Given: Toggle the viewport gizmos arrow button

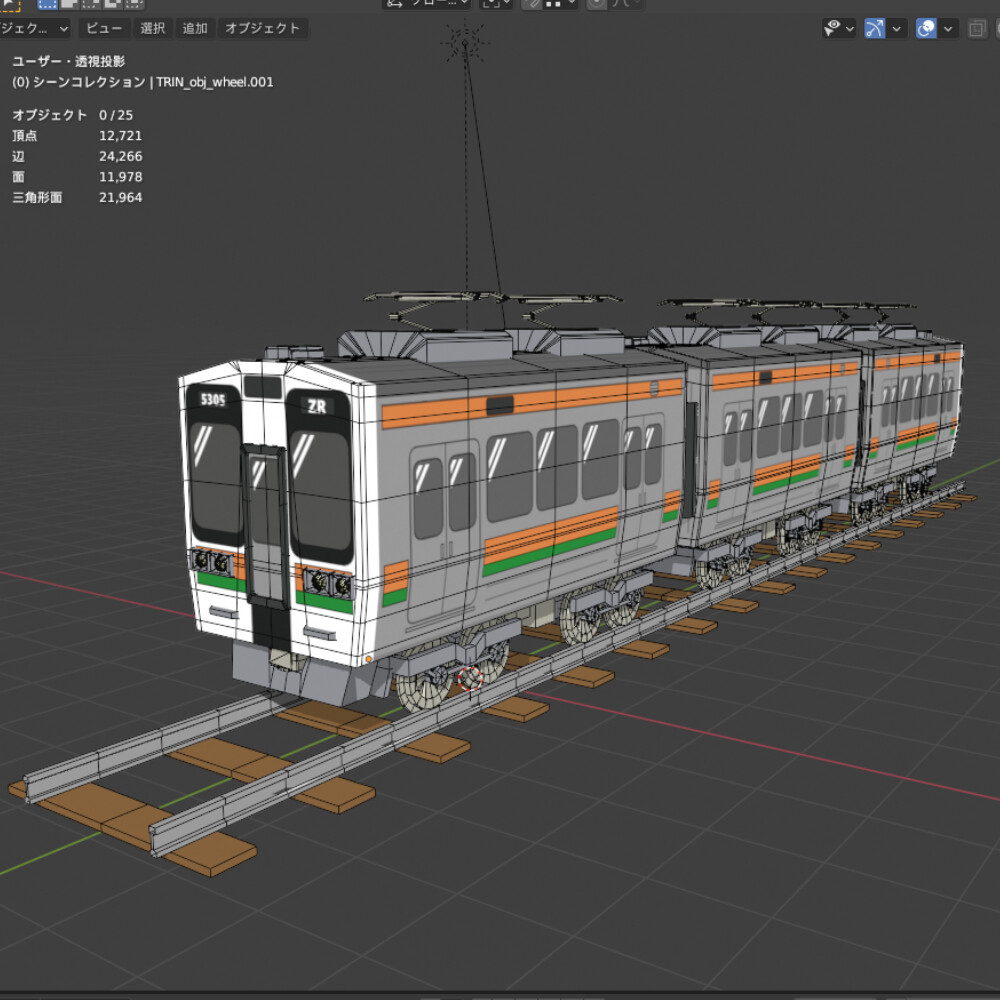Looking at the screenshot, I should pos(875,28).
